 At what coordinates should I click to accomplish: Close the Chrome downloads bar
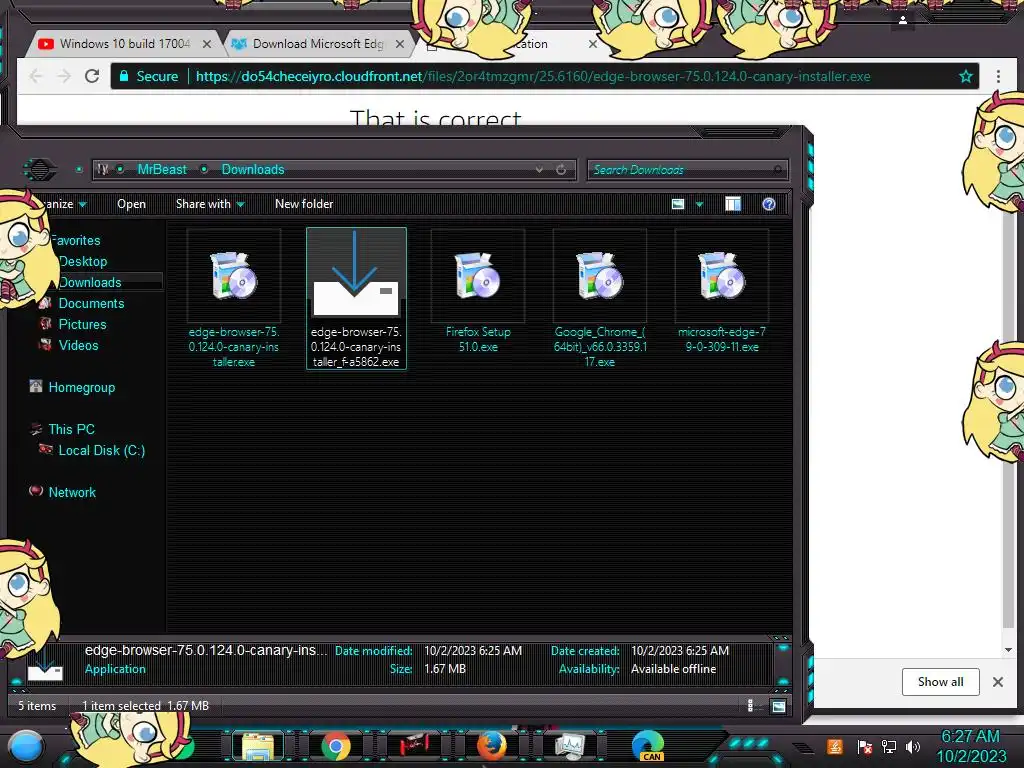tap(998, 682)
